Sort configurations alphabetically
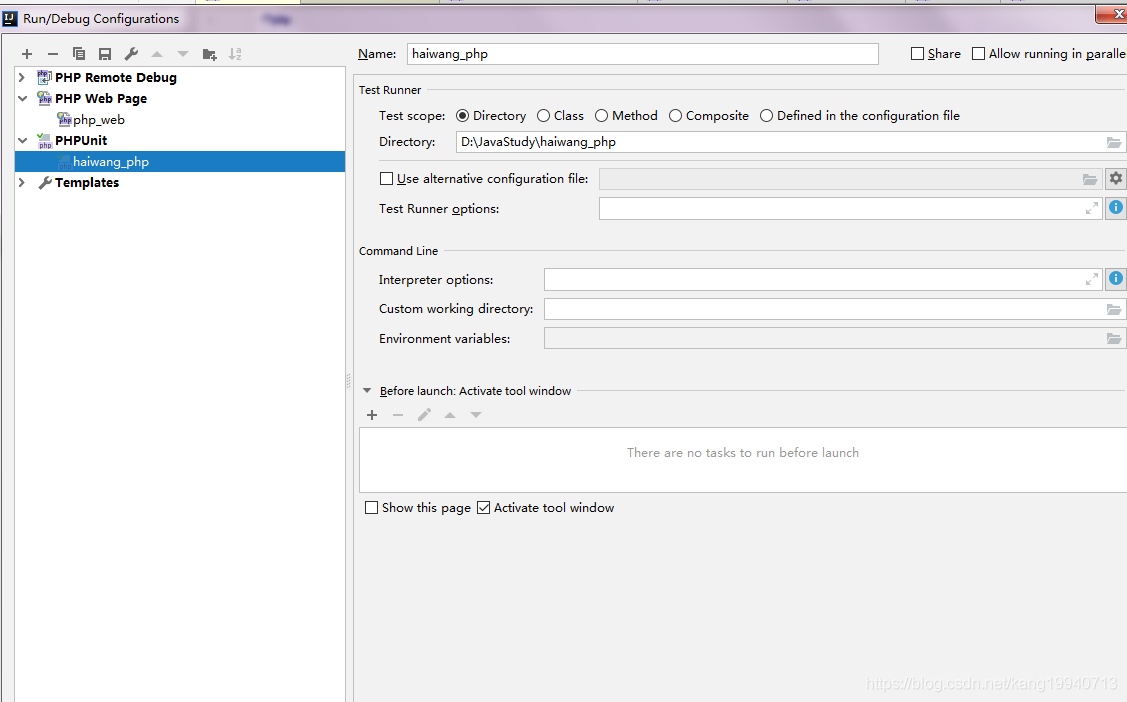 (235, 54)
